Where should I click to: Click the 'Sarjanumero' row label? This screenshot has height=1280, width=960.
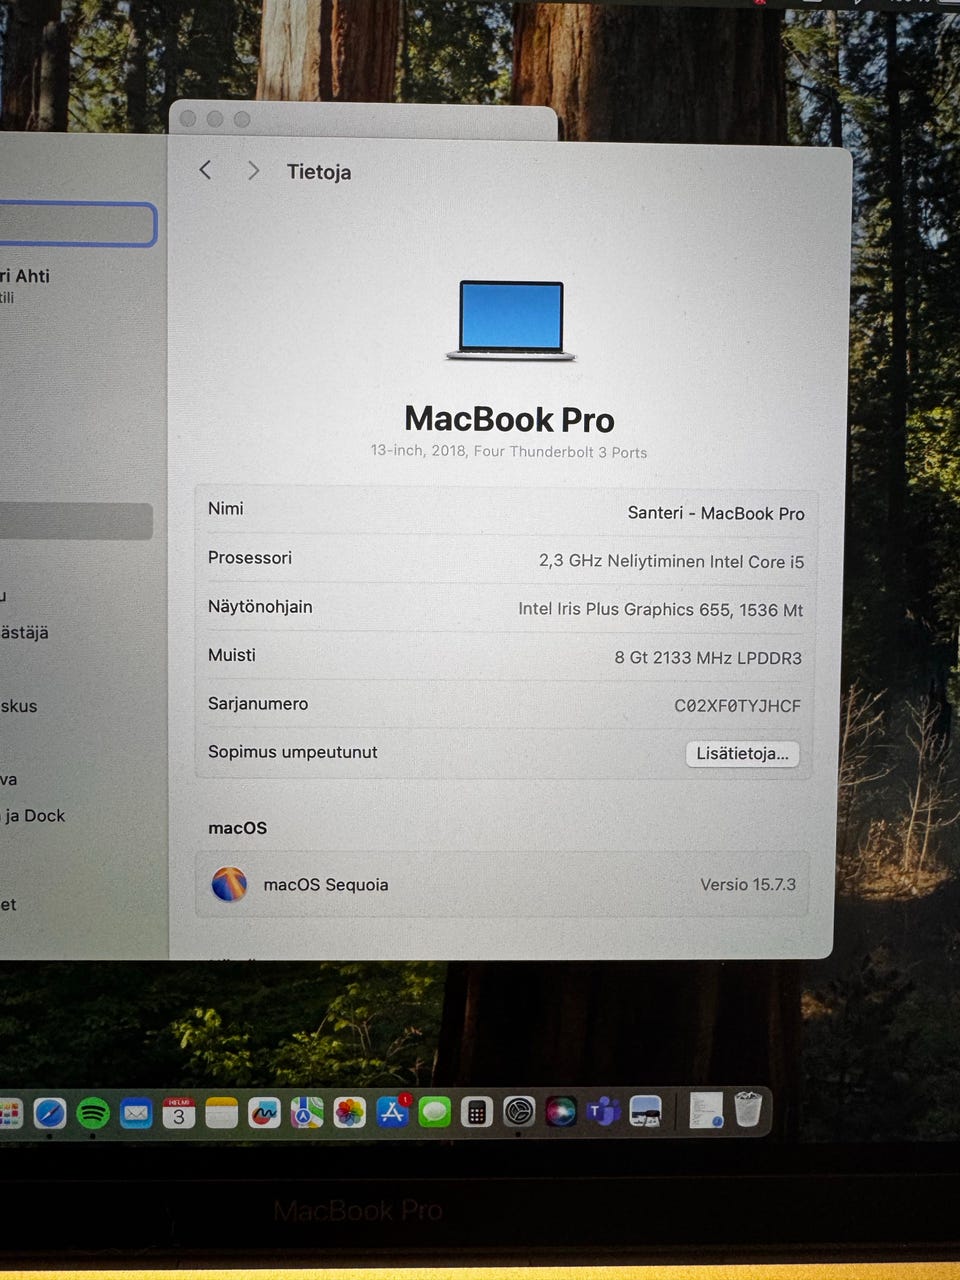point(258,704)
